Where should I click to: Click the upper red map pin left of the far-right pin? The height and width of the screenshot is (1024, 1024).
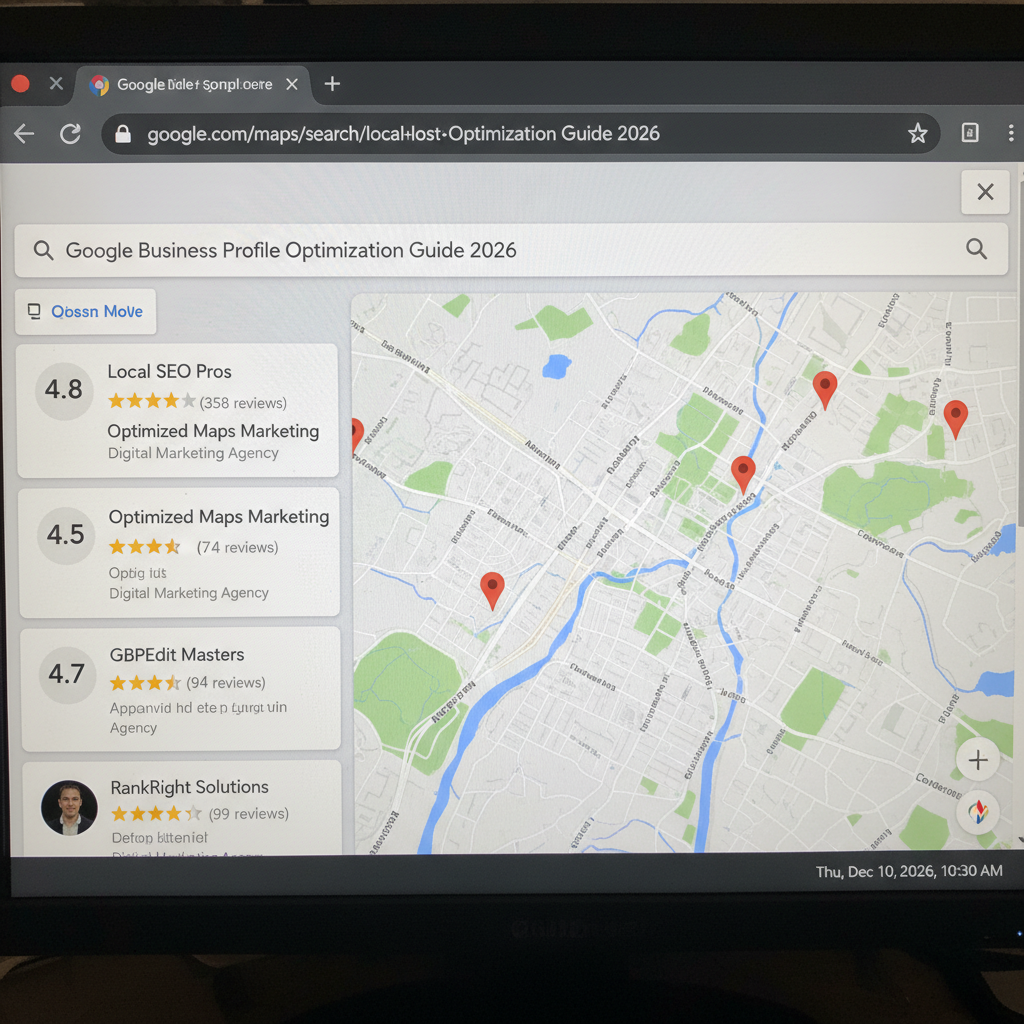click(825, 389)
